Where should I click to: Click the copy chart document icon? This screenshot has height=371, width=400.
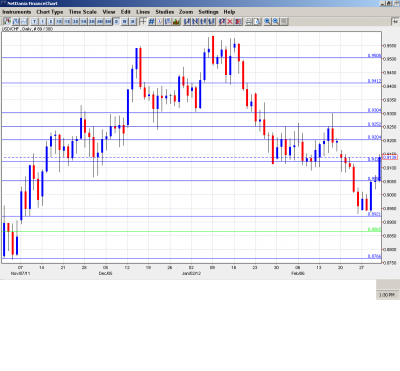pos(257,22)
